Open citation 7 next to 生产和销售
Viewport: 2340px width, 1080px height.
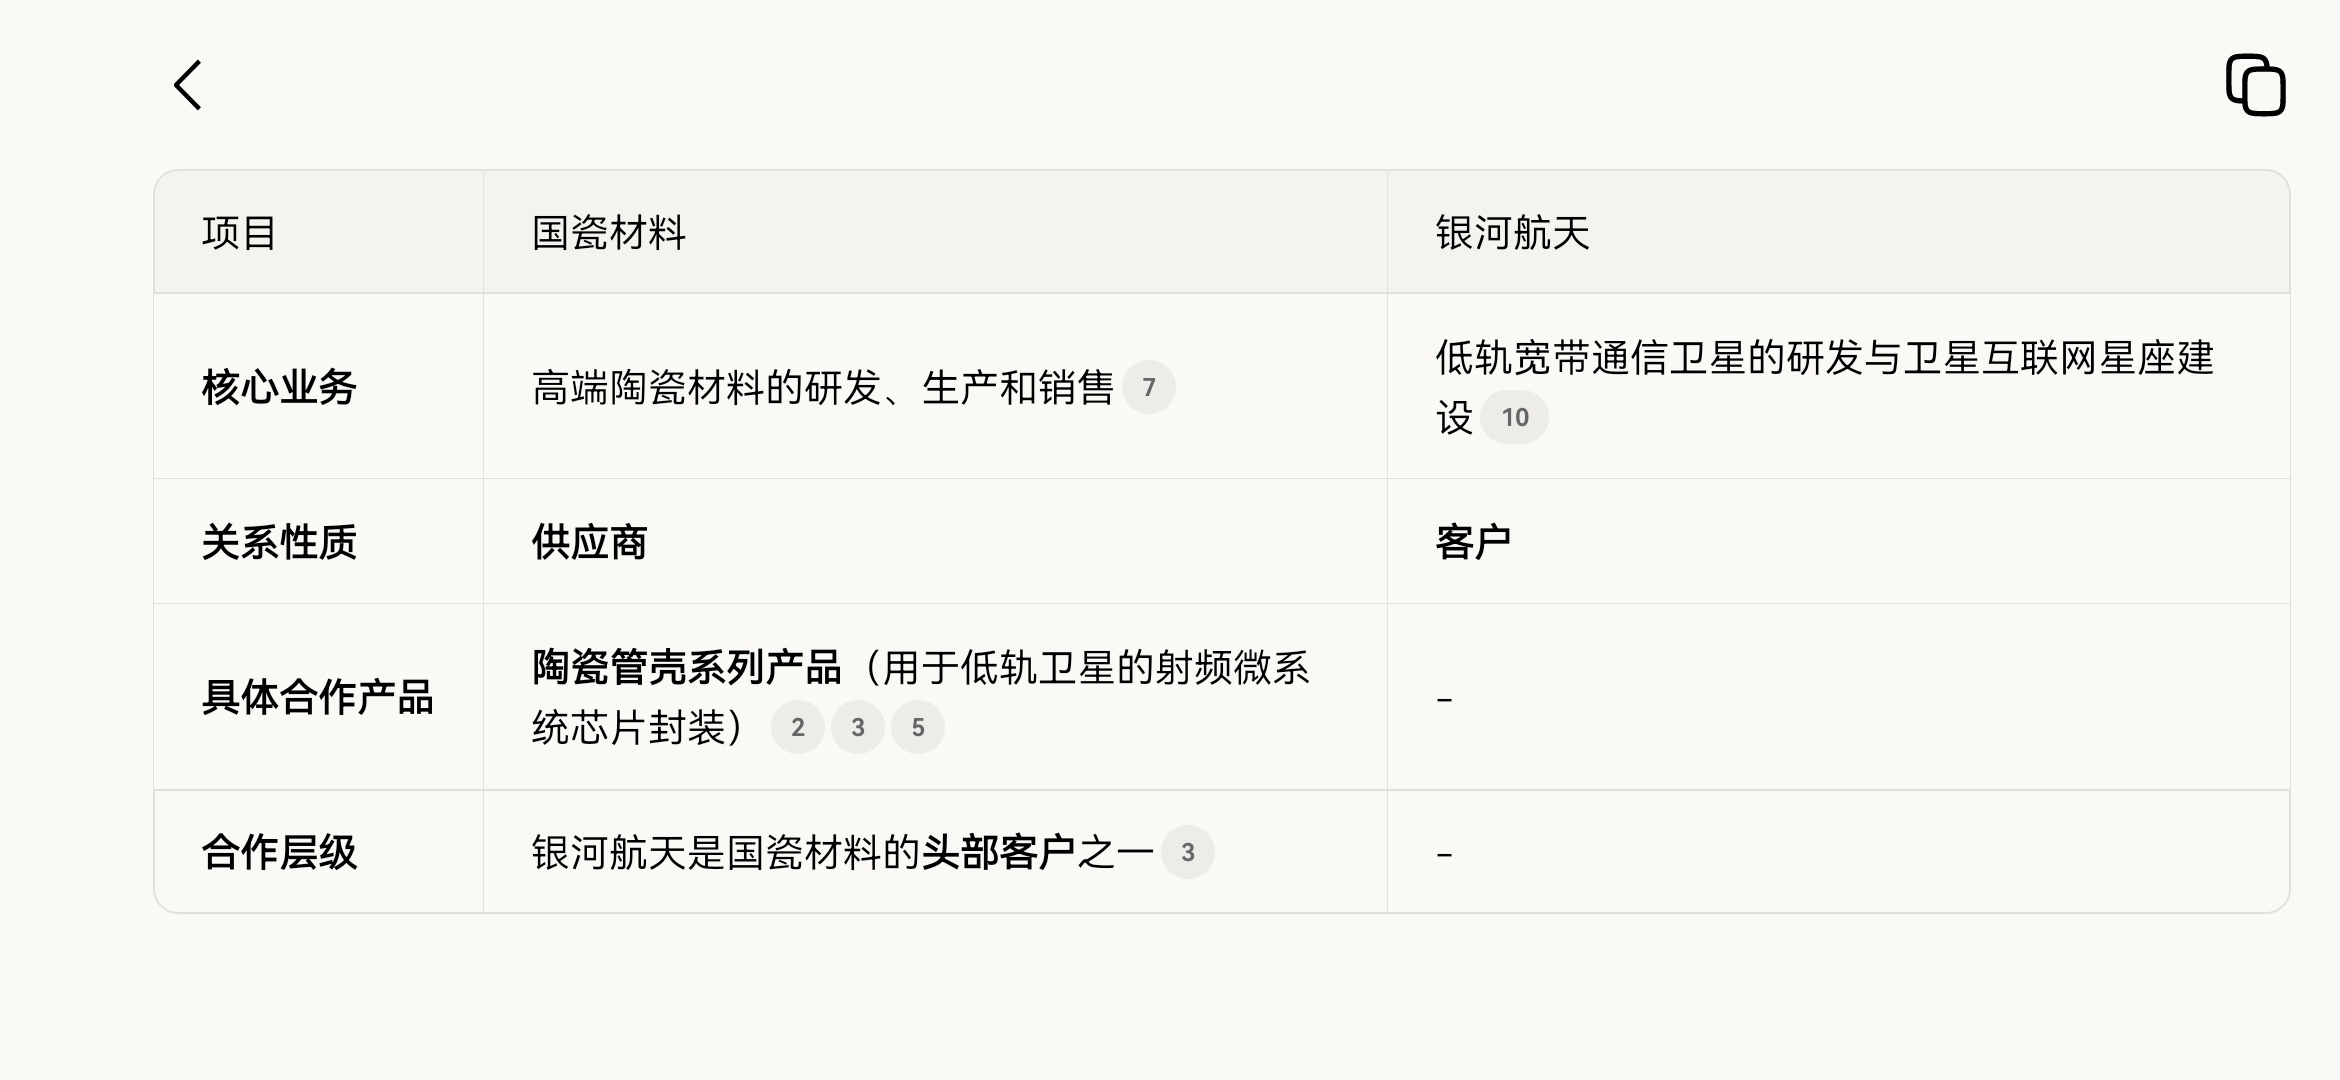(x=1148, y=387)
